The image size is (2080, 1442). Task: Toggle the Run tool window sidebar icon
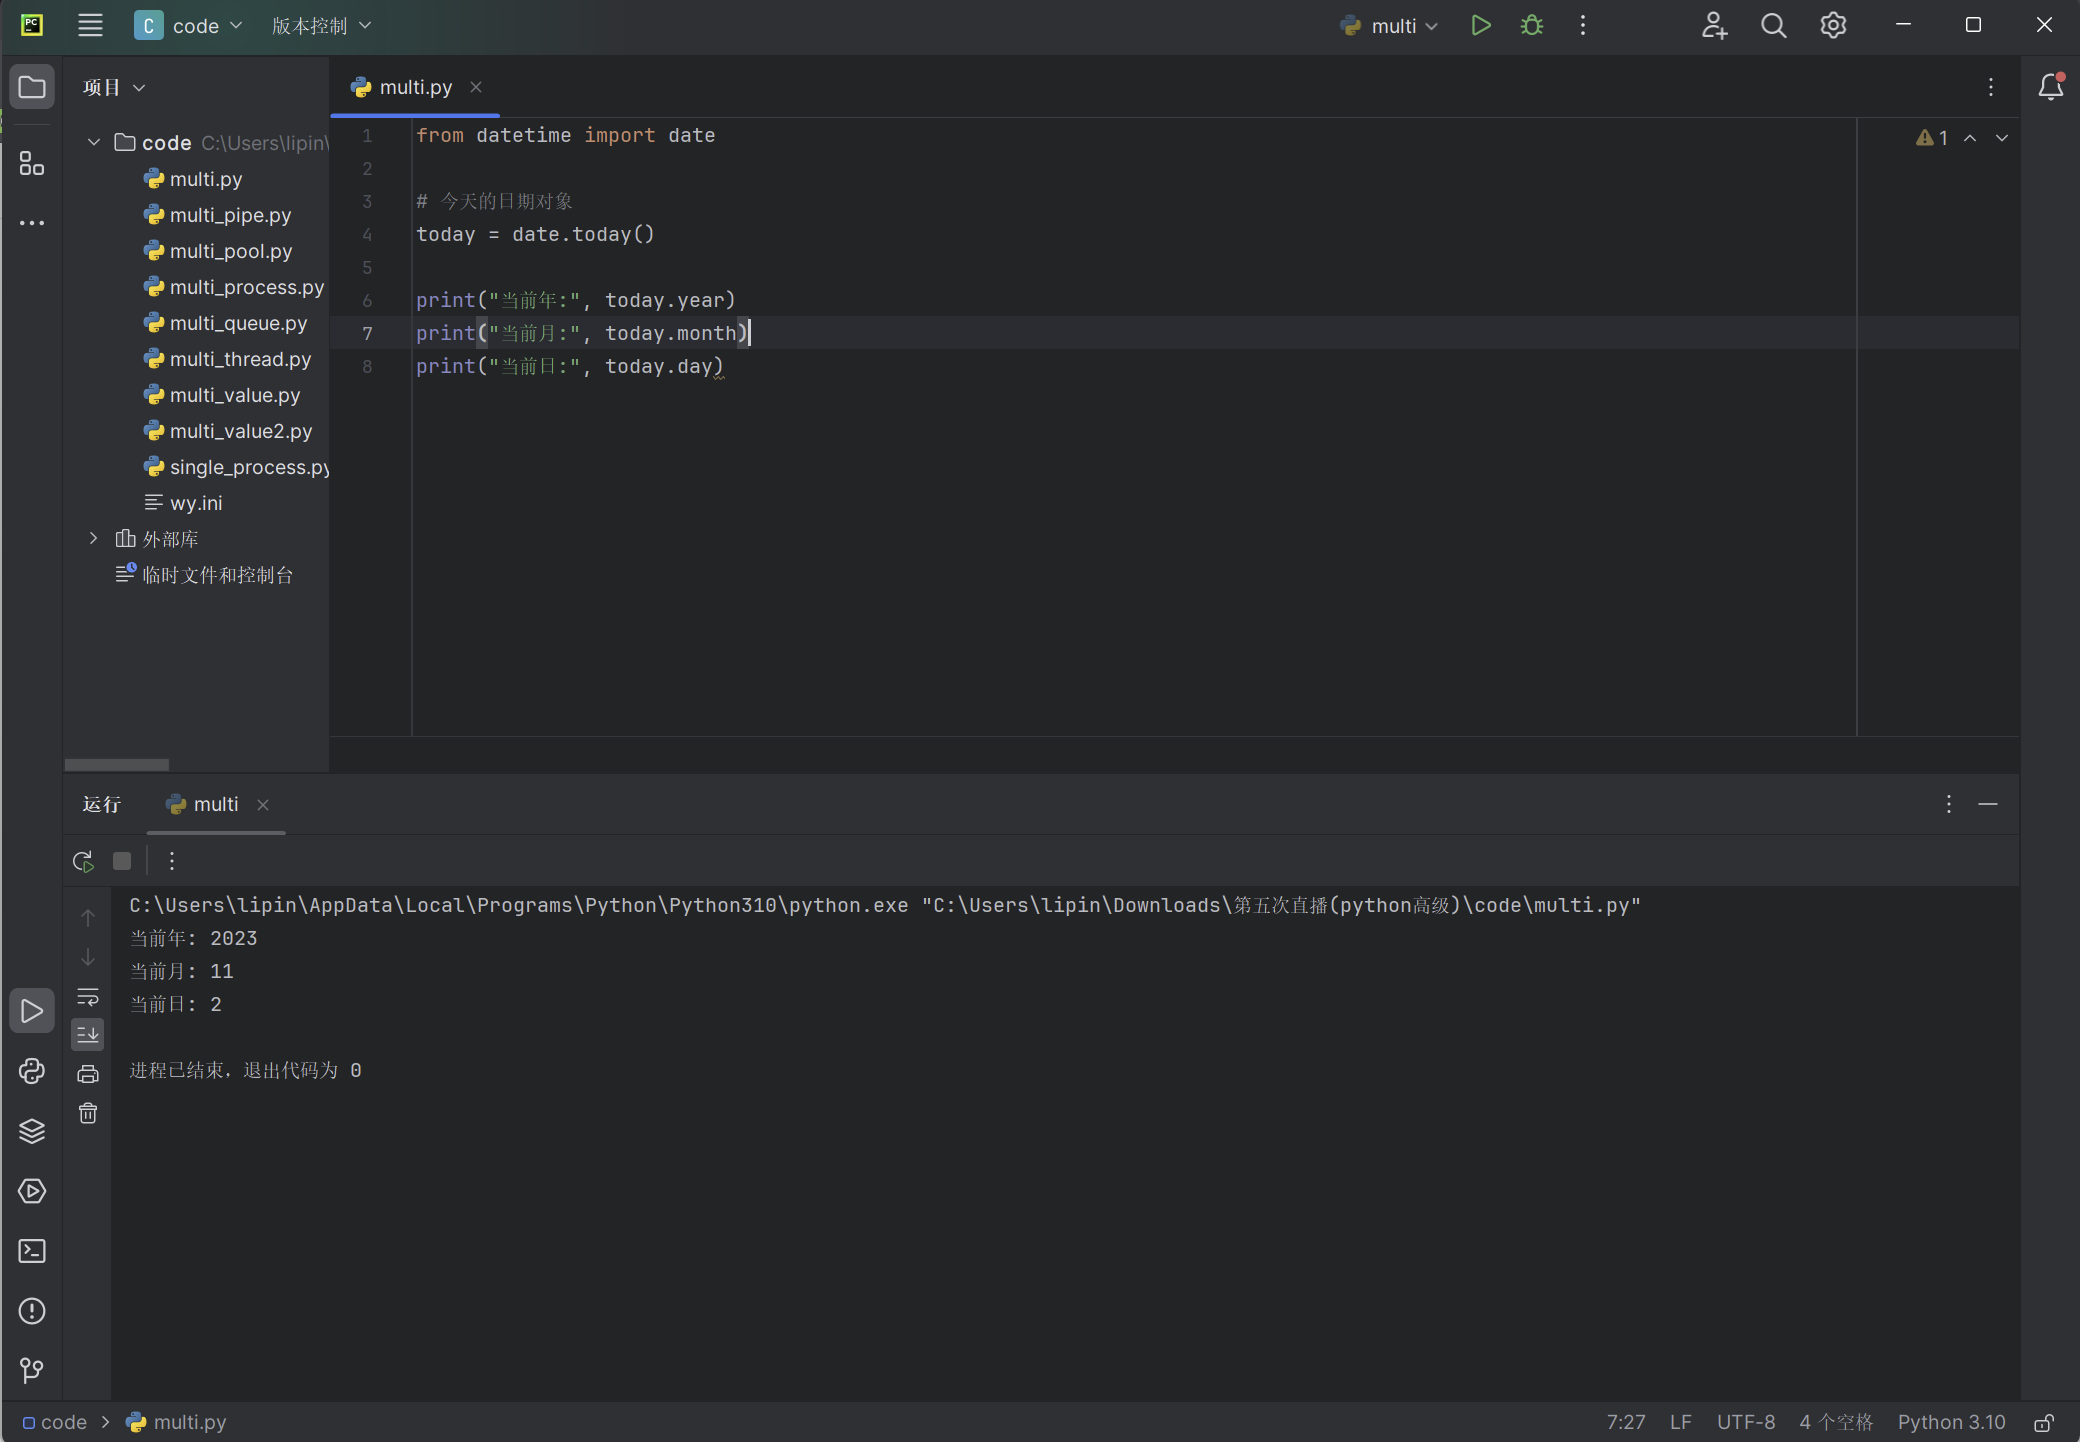[32, 1011]
